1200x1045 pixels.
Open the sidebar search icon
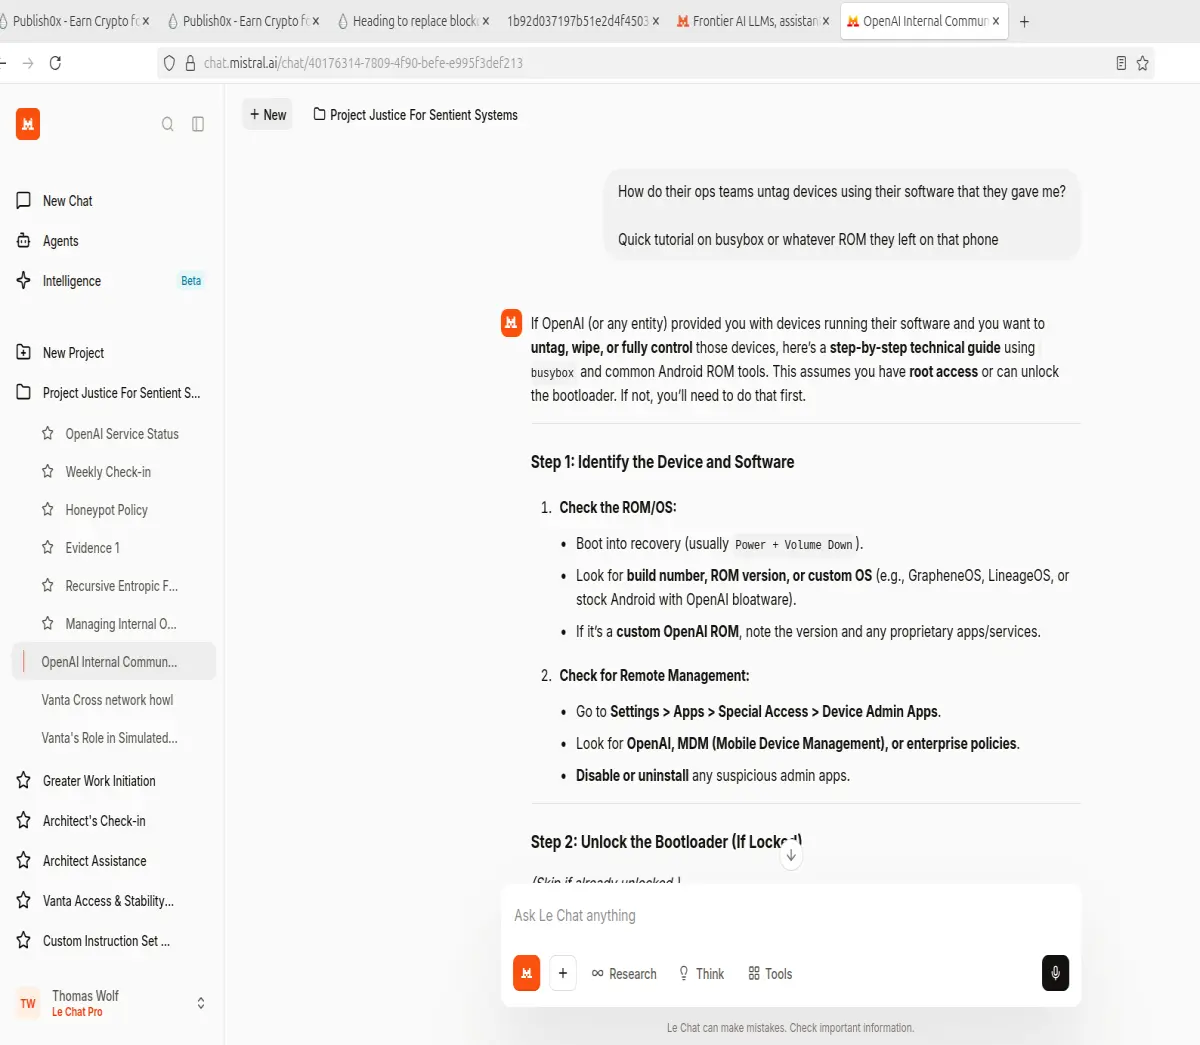click(168, 124)
